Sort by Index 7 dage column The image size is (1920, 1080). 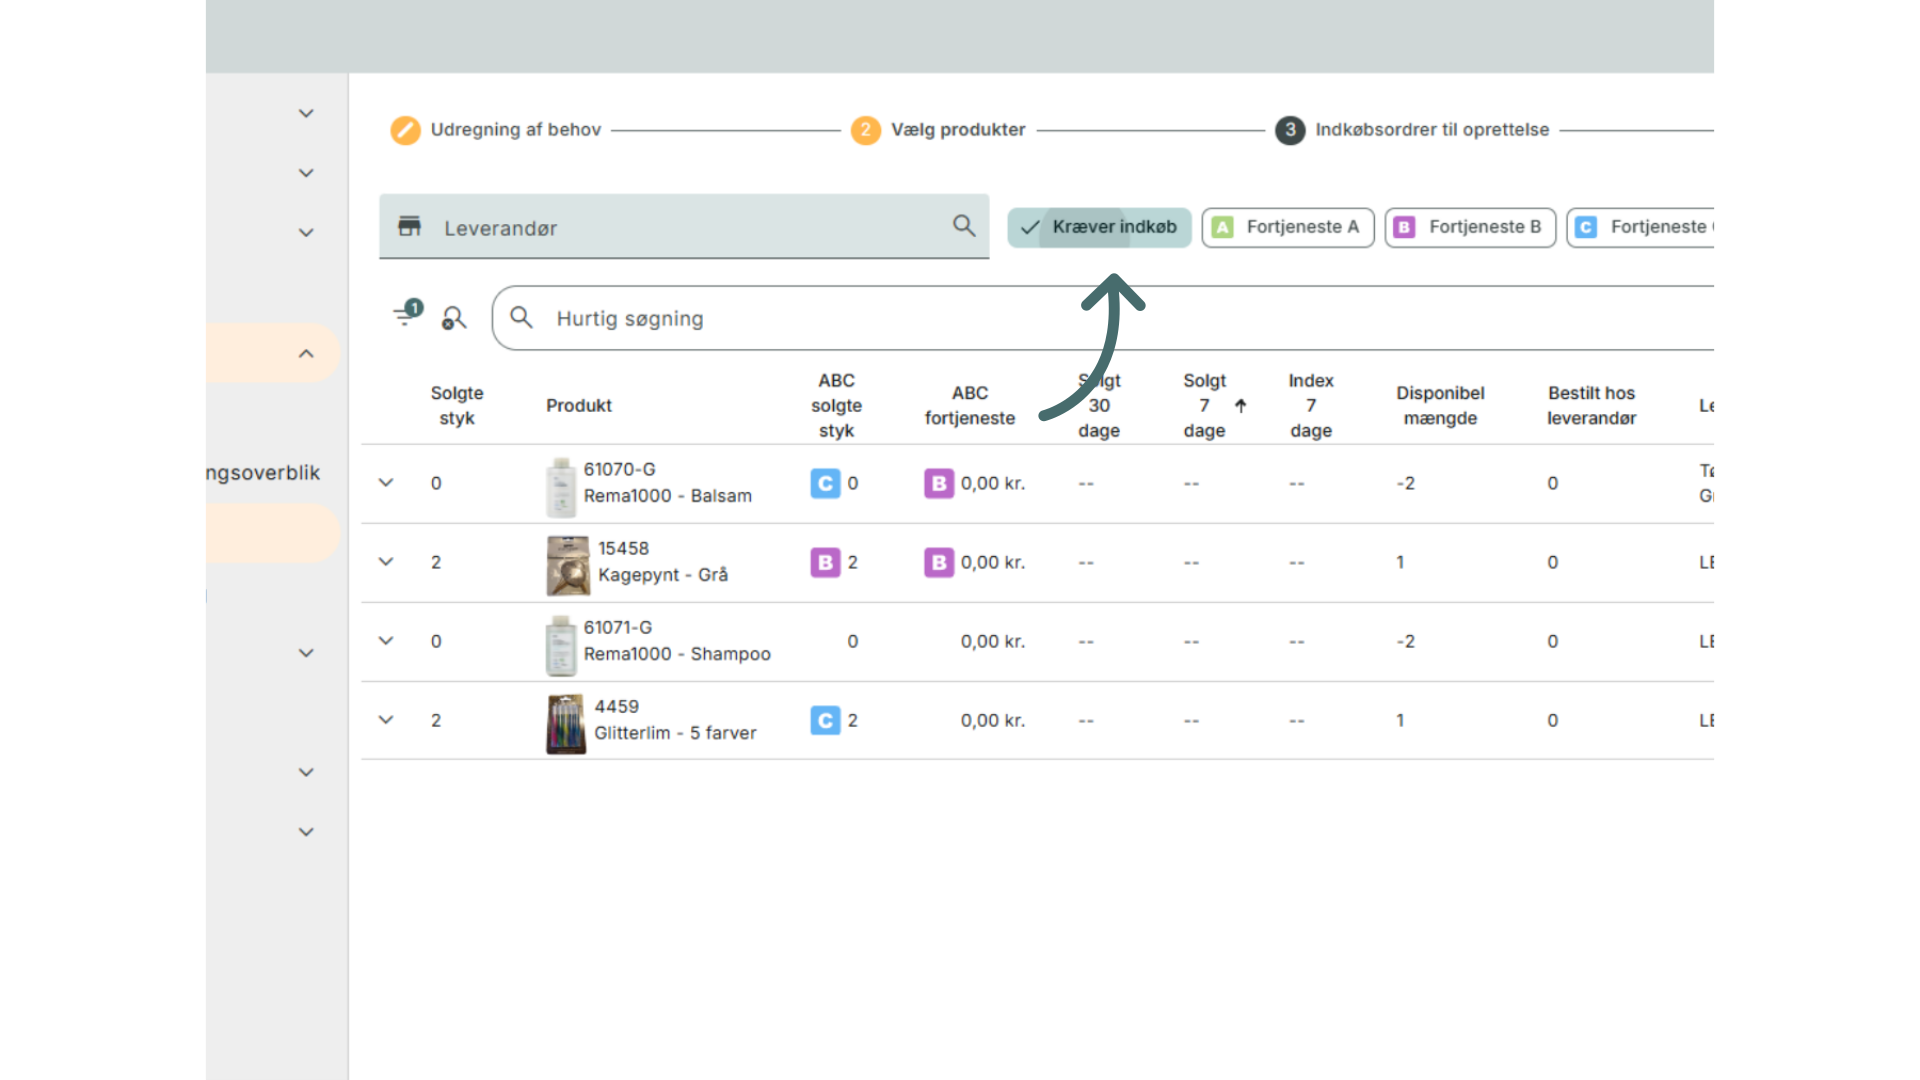pos(1311,406)
